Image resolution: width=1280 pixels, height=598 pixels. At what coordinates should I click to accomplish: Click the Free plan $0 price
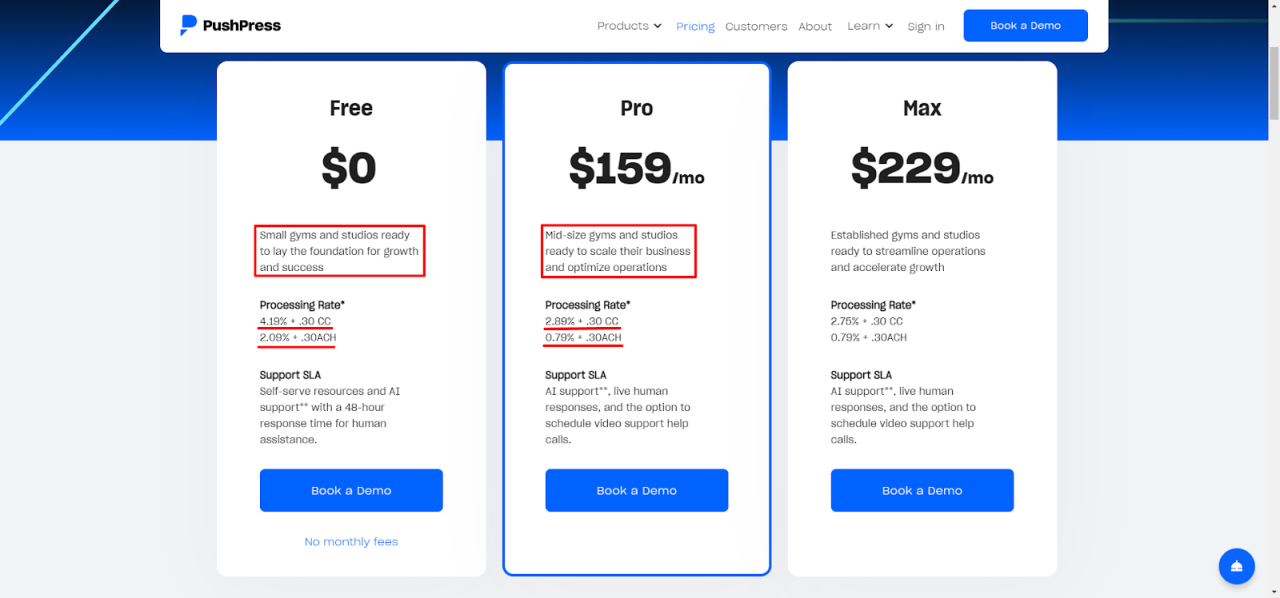349,168
